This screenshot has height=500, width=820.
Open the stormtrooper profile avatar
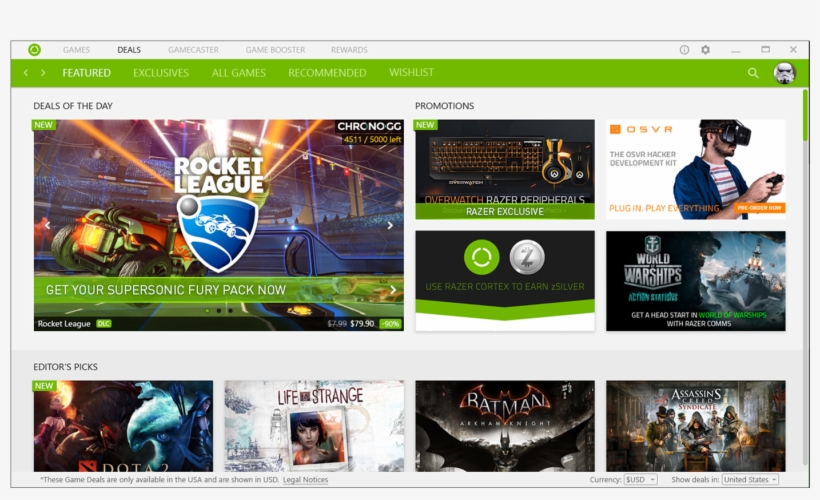click(784, 73)
